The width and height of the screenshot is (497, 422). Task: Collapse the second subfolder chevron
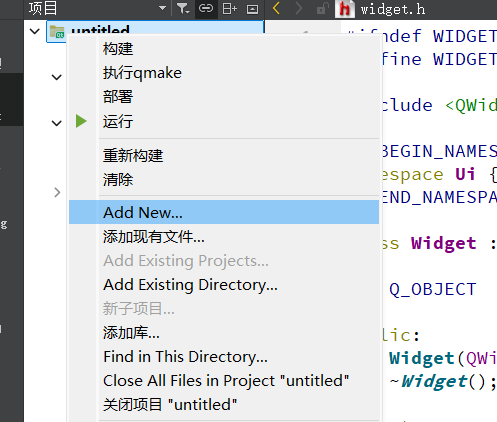pyautogui.click(x=57, y=123)
